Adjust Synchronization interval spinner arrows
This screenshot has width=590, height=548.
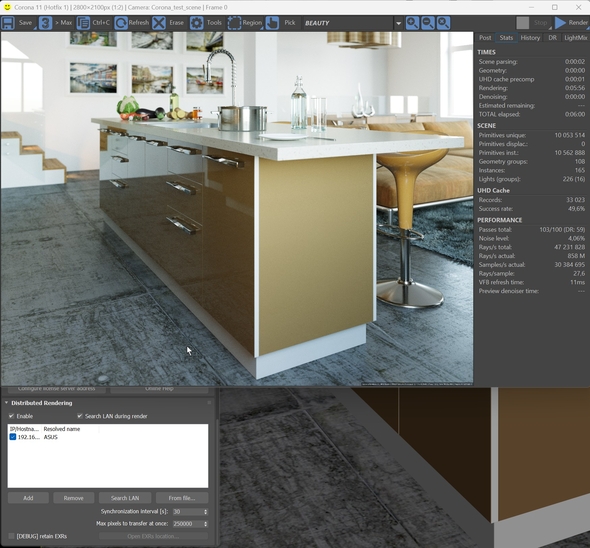(205, 512)
